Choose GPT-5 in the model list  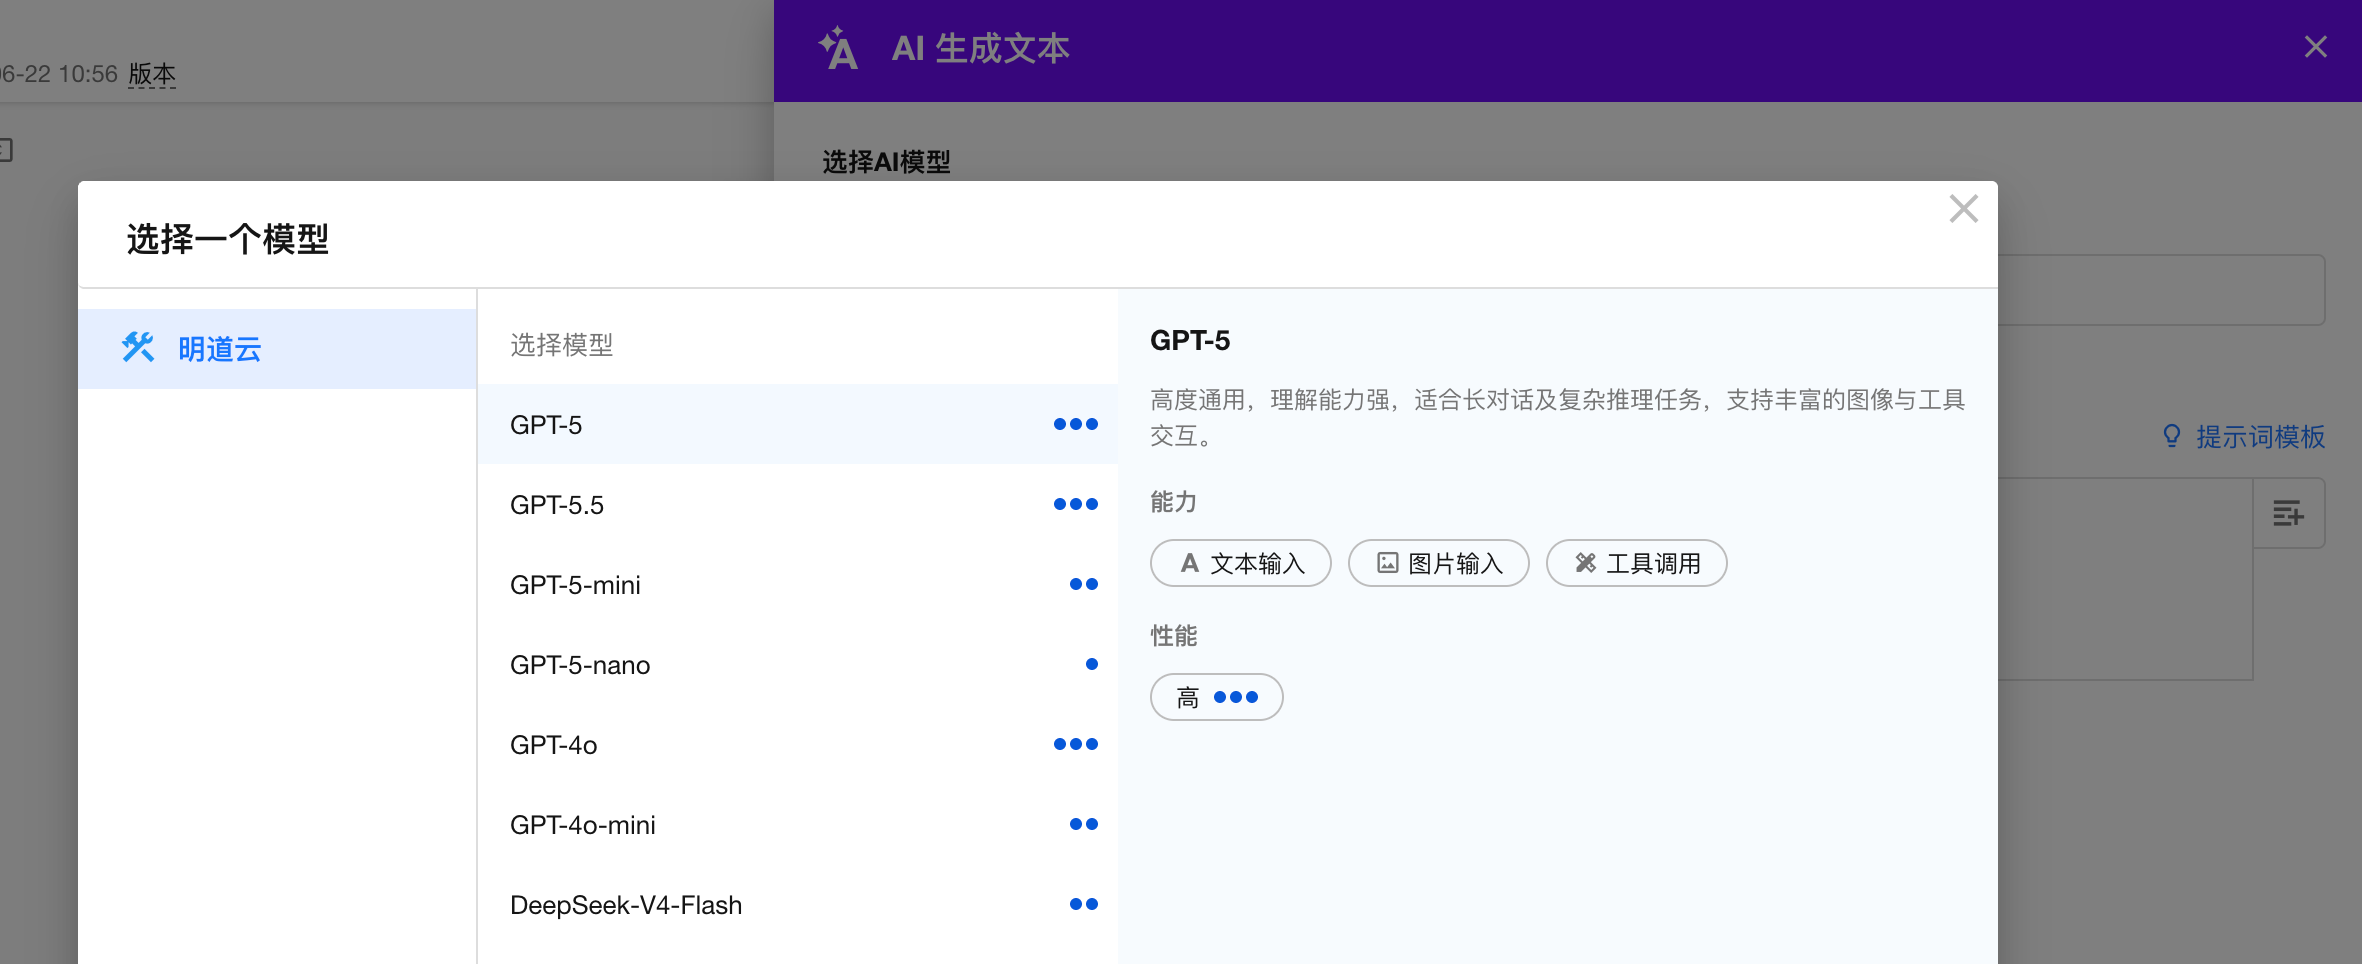point(797,424)
